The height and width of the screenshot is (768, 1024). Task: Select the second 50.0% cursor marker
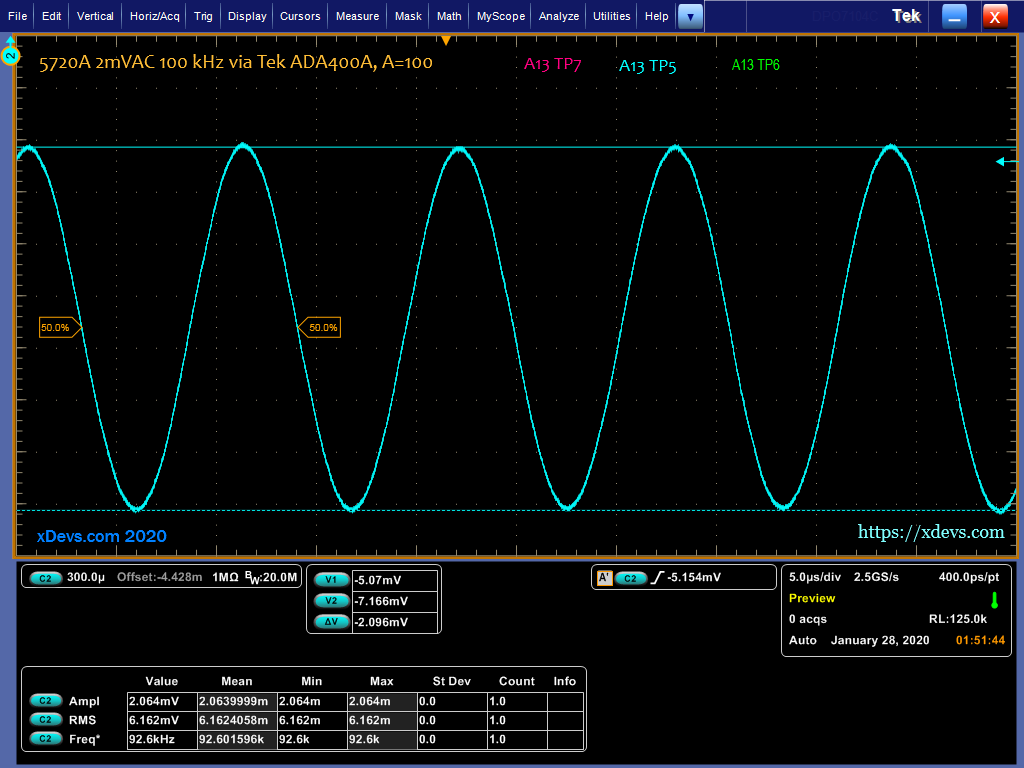pos(319,327)
